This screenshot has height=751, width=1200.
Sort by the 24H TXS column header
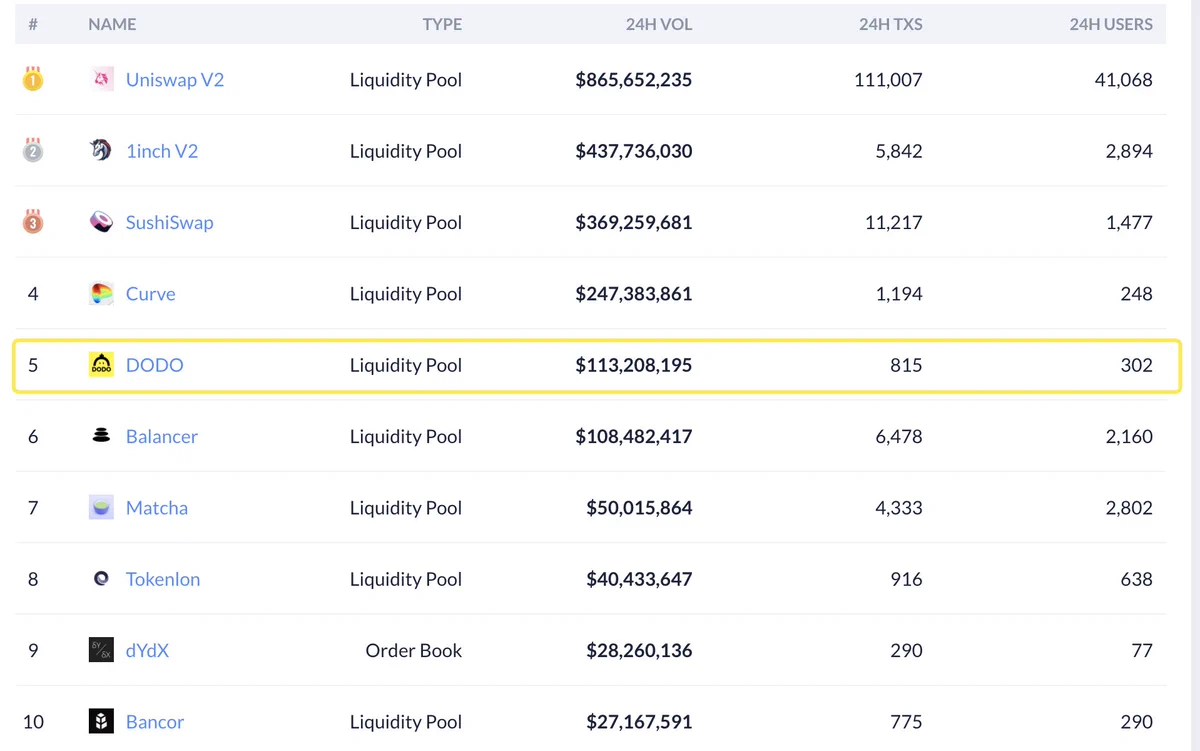(891, 24)
